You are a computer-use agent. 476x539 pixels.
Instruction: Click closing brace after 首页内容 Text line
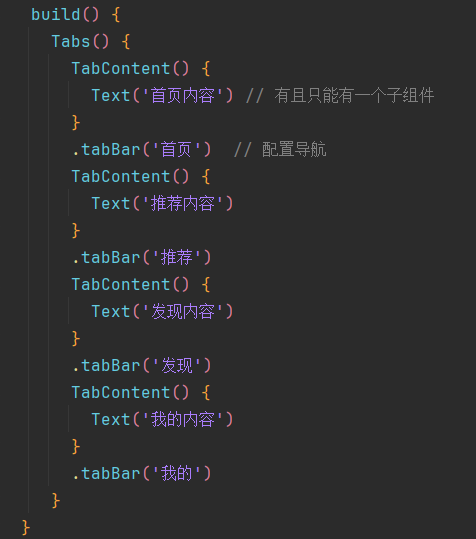click(76, 122)
